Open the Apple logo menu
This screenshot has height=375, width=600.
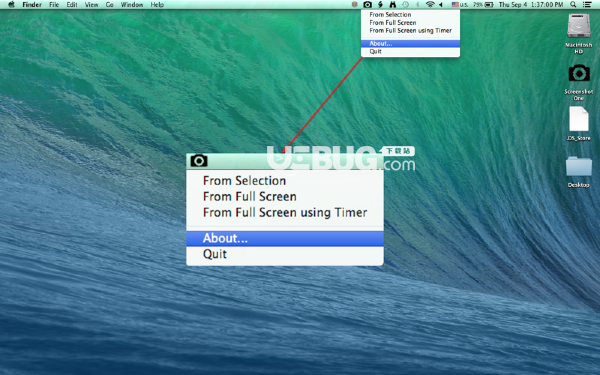pos(11,5)
